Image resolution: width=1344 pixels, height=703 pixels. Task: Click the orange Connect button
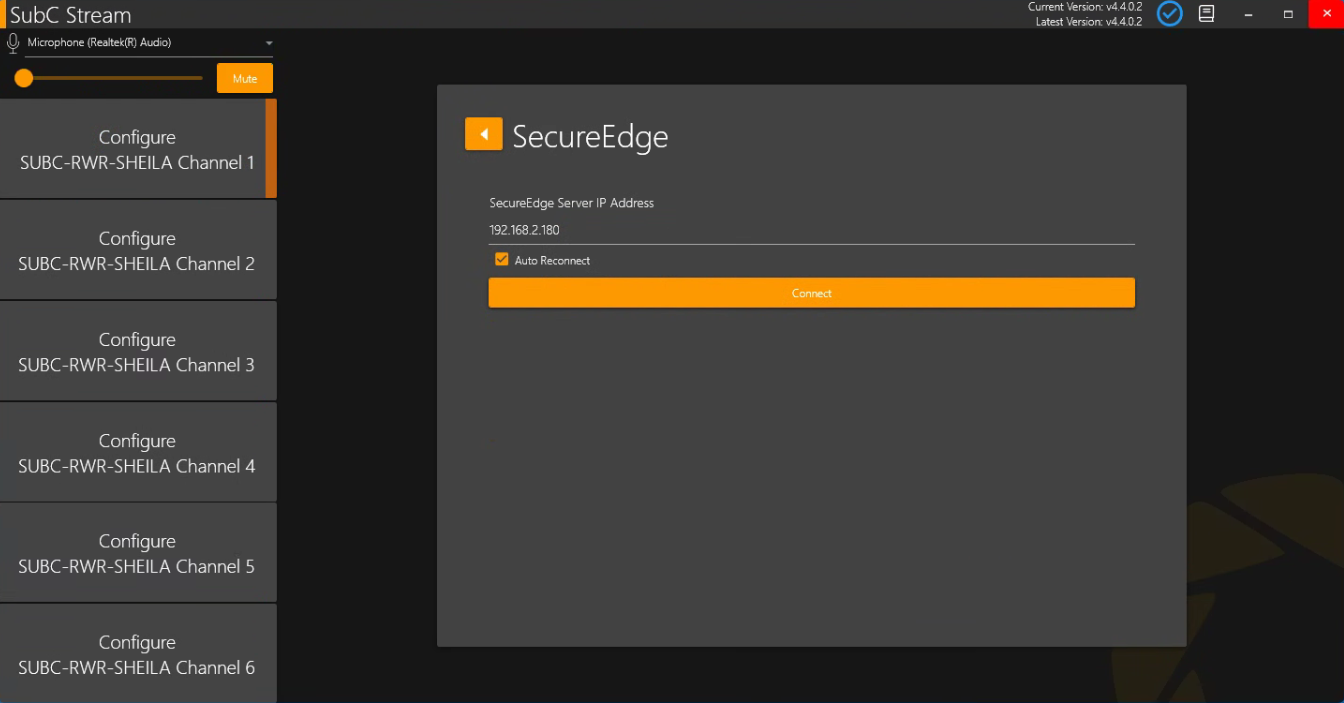click(811, 293)
